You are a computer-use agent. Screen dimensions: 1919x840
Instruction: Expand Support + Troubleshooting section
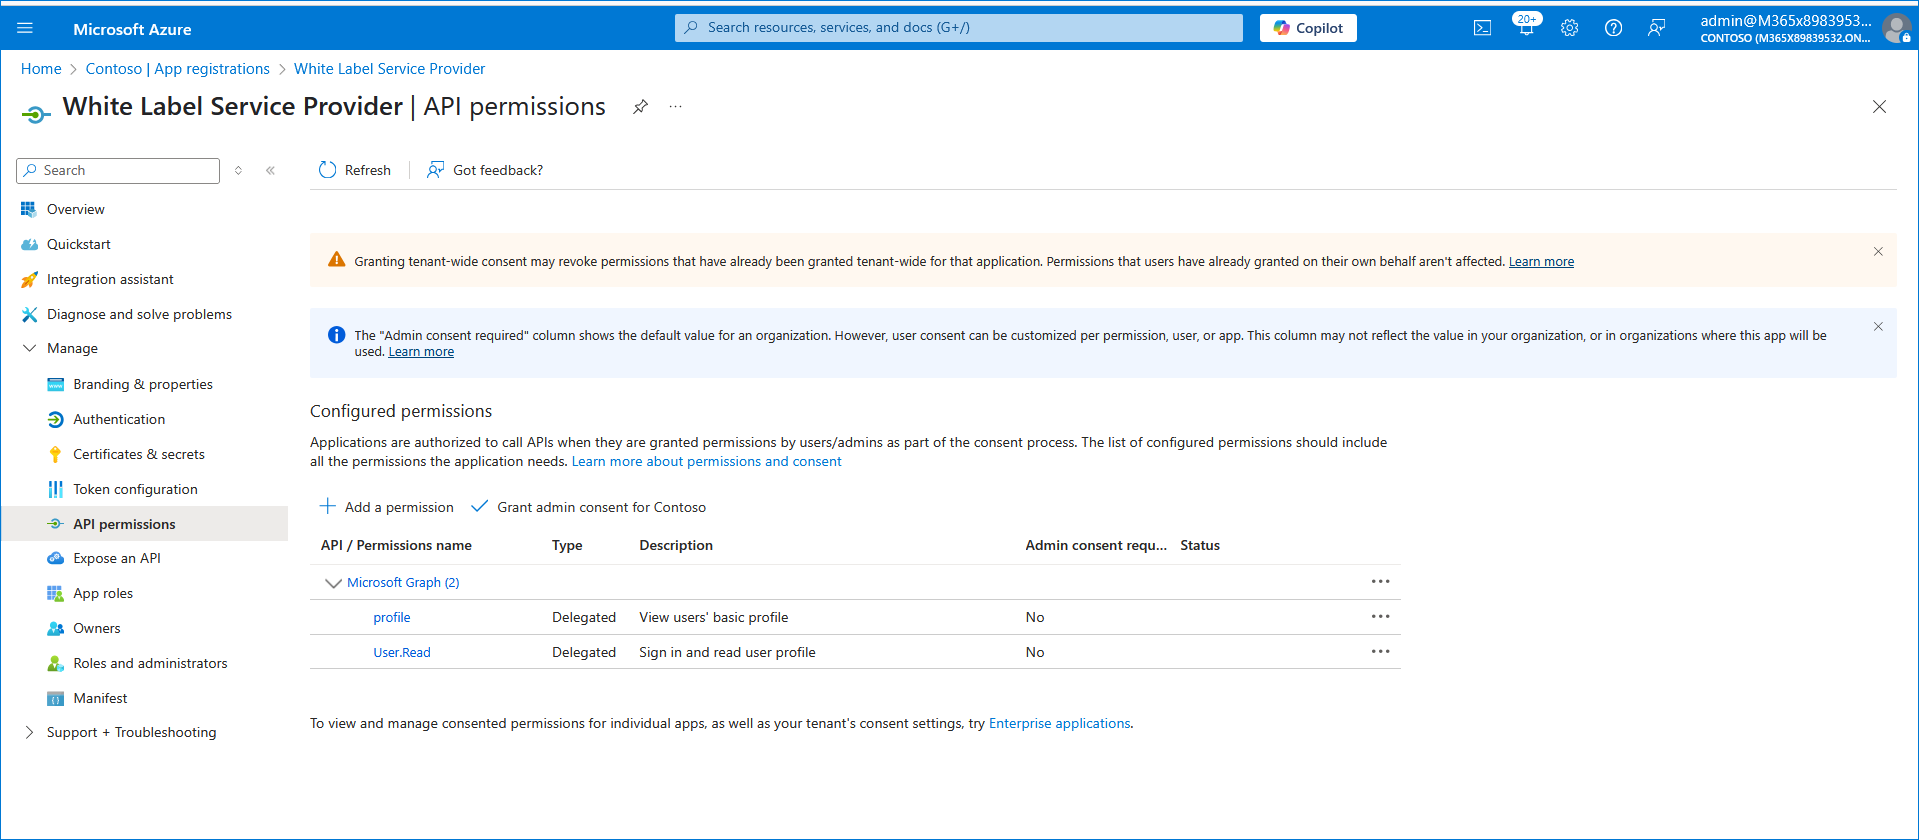tap(29, 732)
